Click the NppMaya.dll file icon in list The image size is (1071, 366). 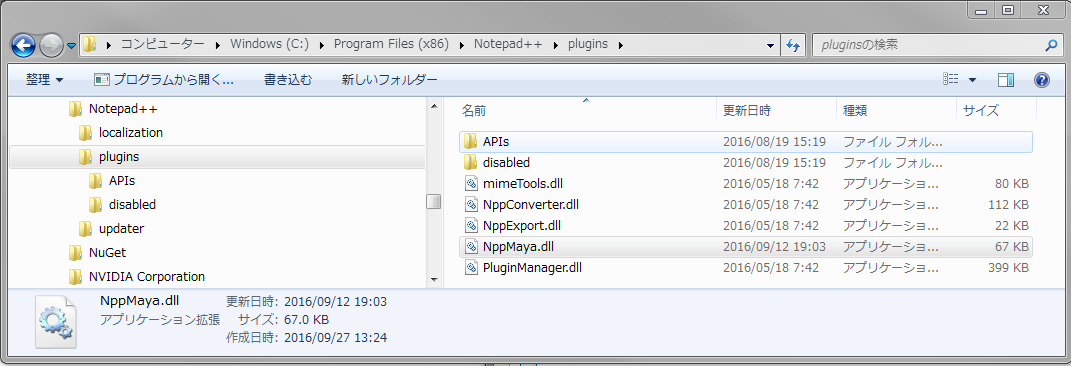tap(471, 247)
